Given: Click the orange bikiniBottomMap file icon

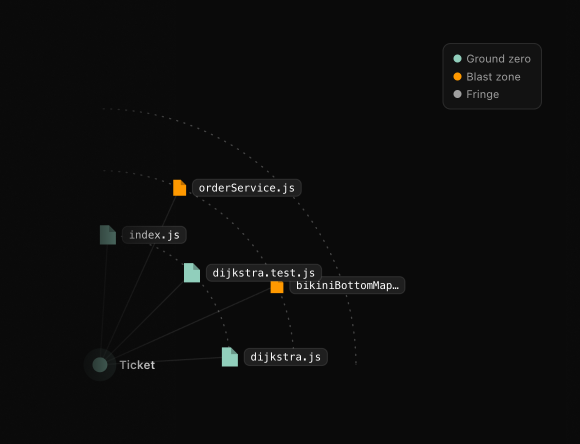Looking at the screenshot, I should click(x=277, y=287).
